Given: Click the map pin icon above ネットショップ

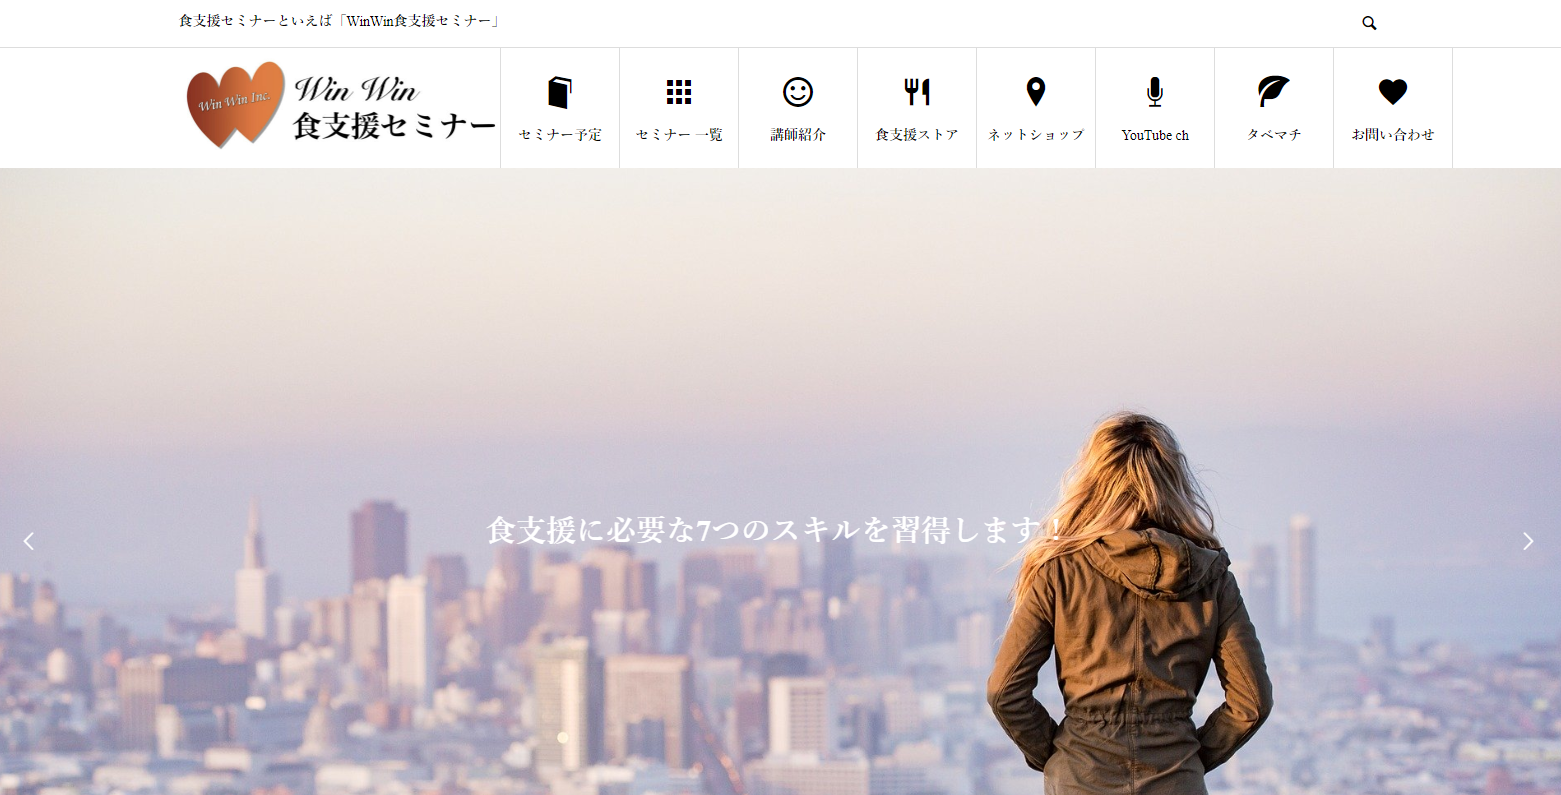Looking at the screenshot, I should point(1036,92).
